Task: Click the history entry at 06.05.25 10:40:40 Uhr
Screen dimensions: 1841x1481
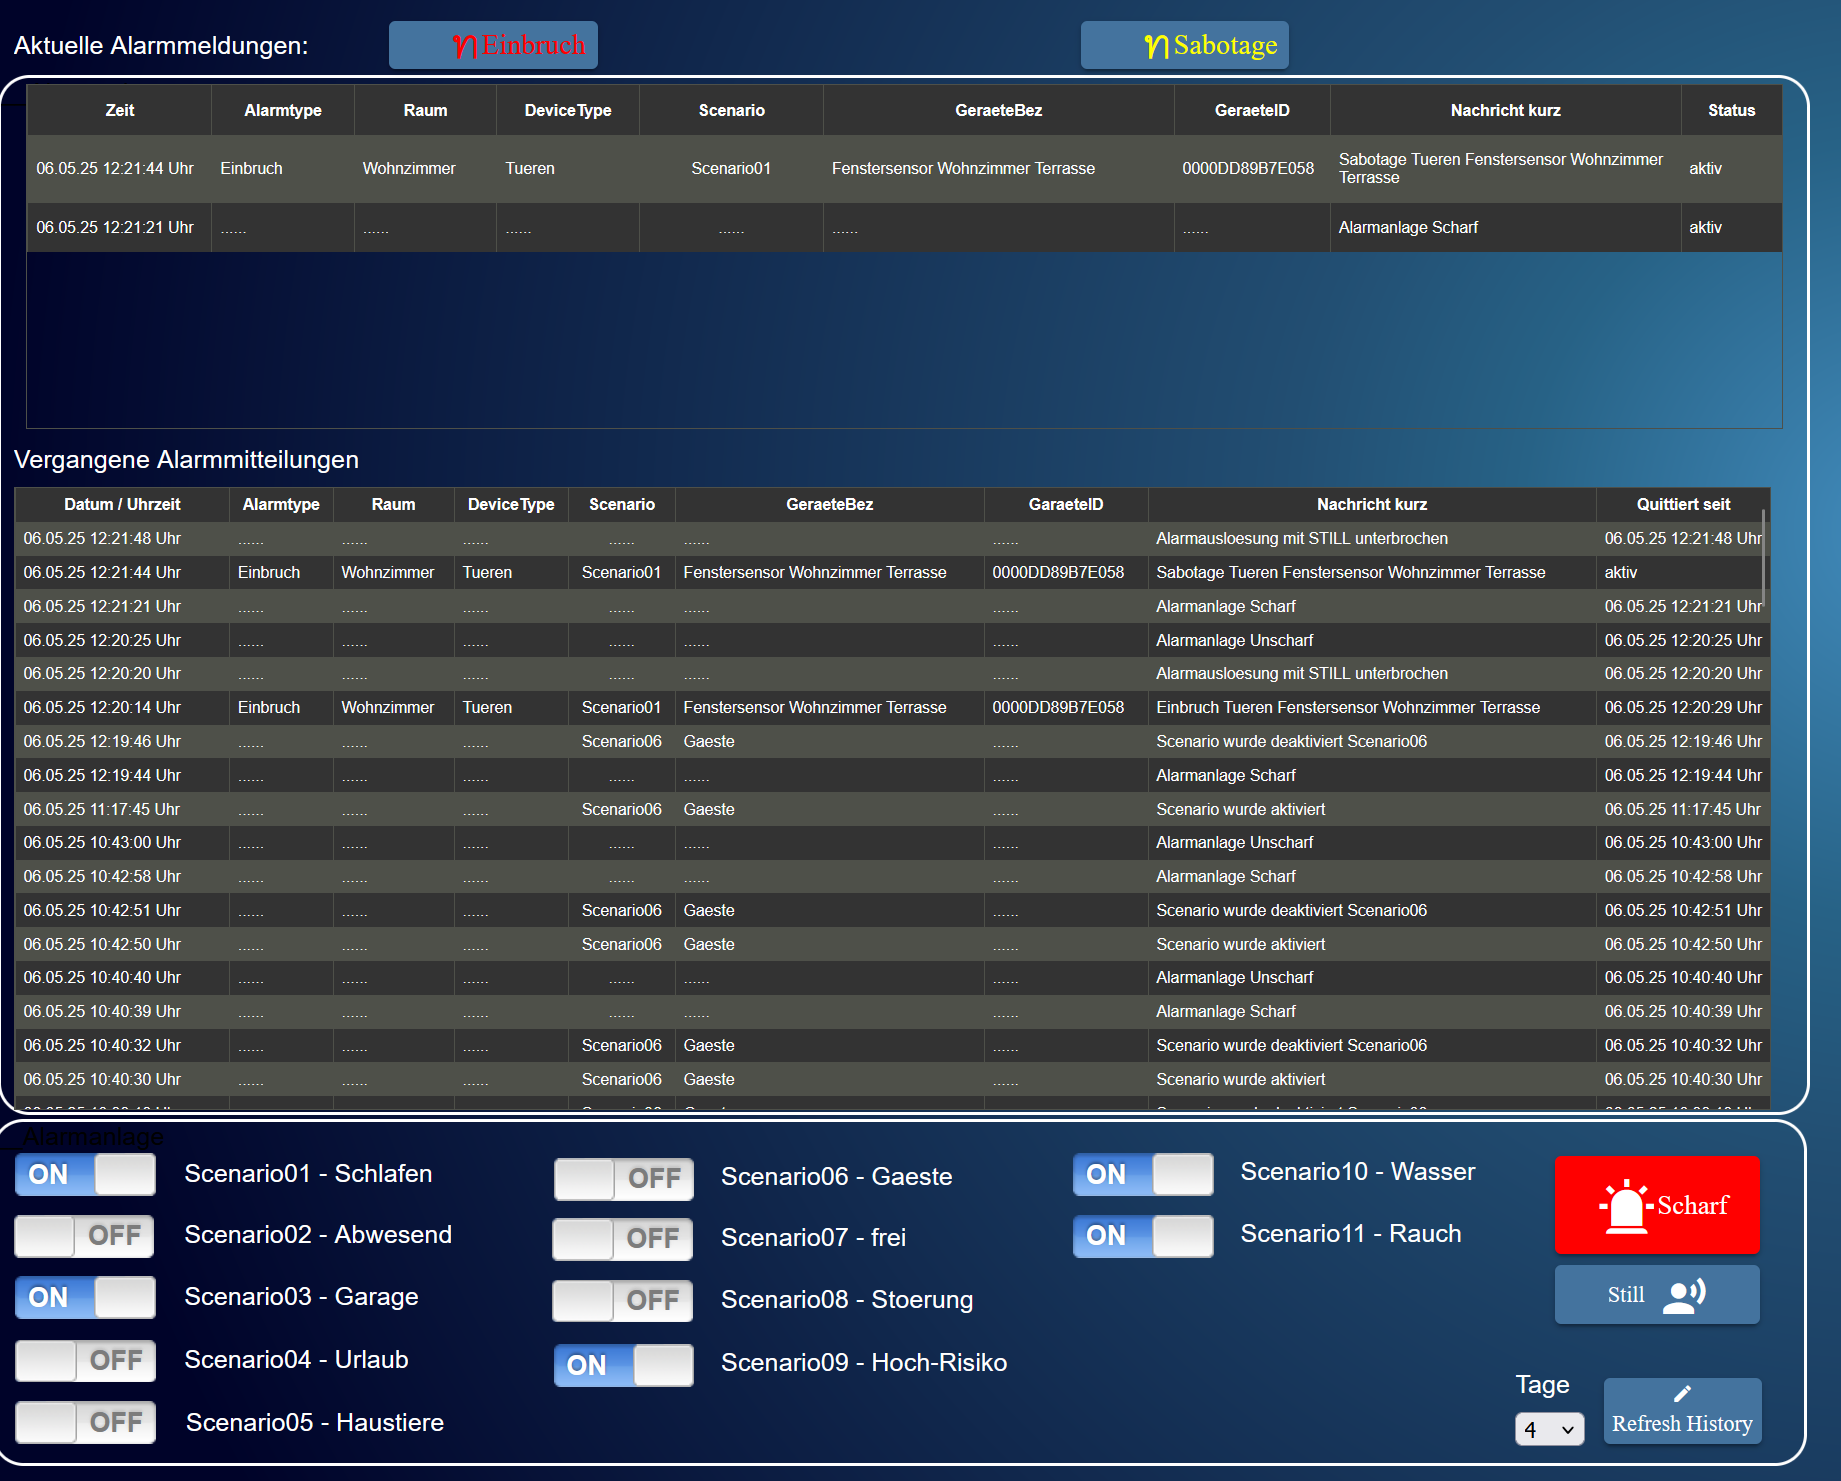Action: (892, 977)
